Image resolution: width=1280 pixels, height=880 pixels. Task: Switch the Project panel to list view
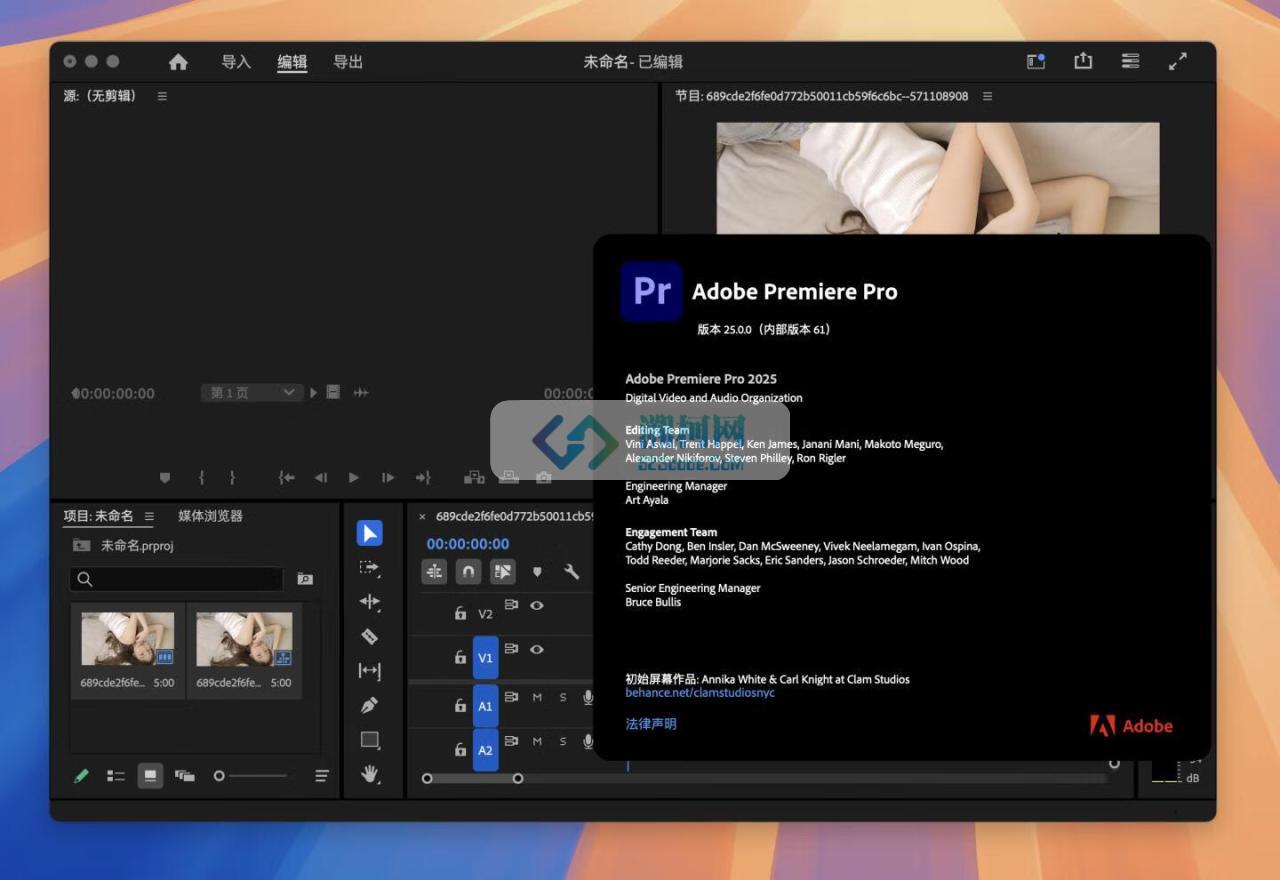pos(116,775)
